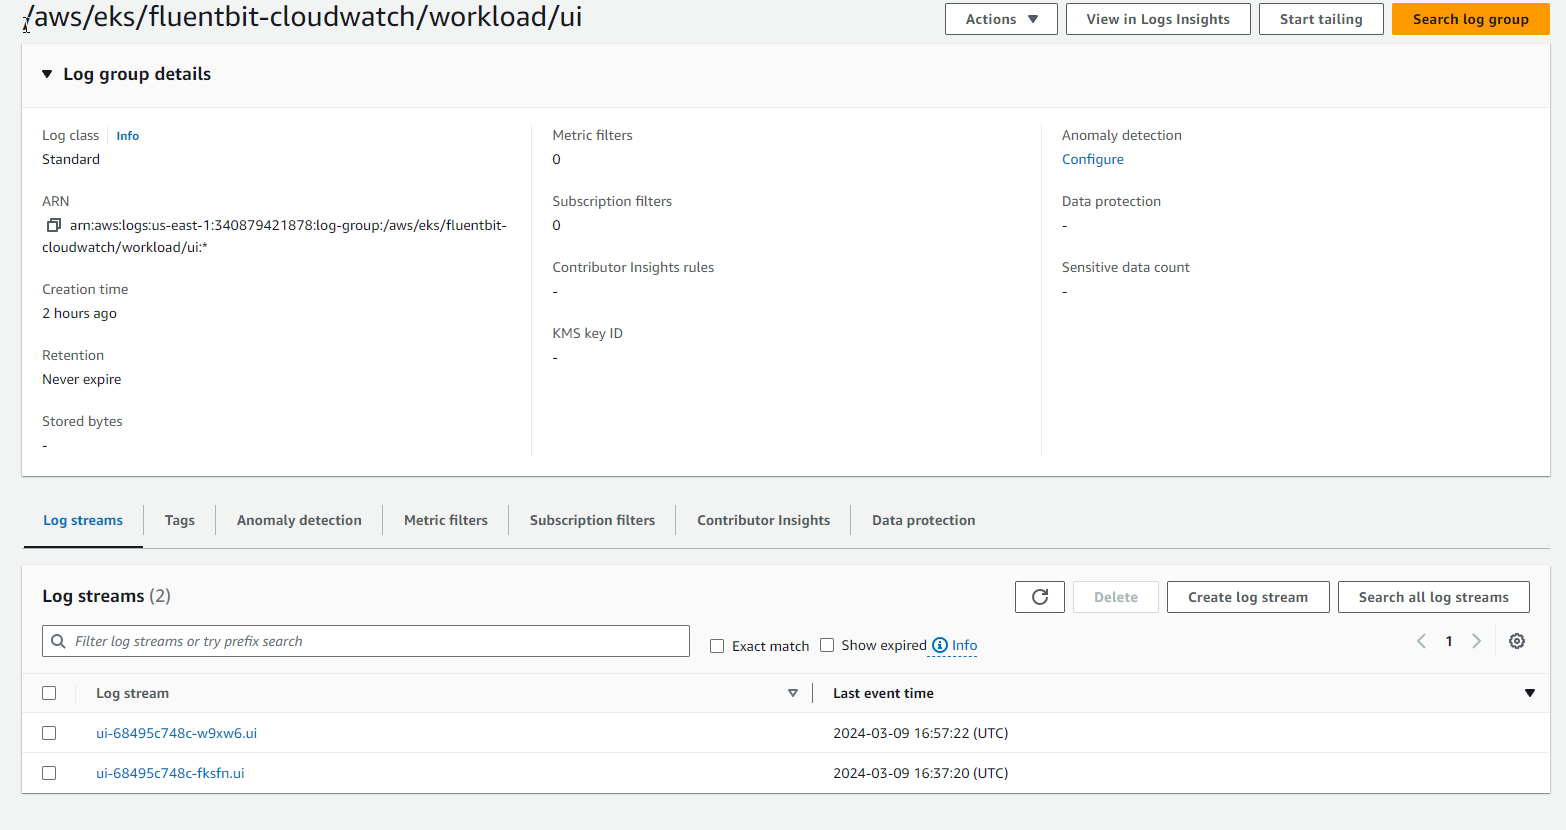Screen dimensions: 1566x830
Task: Open log stream ui-68495c748c-fksfn.ui
Action: [170, 773]
